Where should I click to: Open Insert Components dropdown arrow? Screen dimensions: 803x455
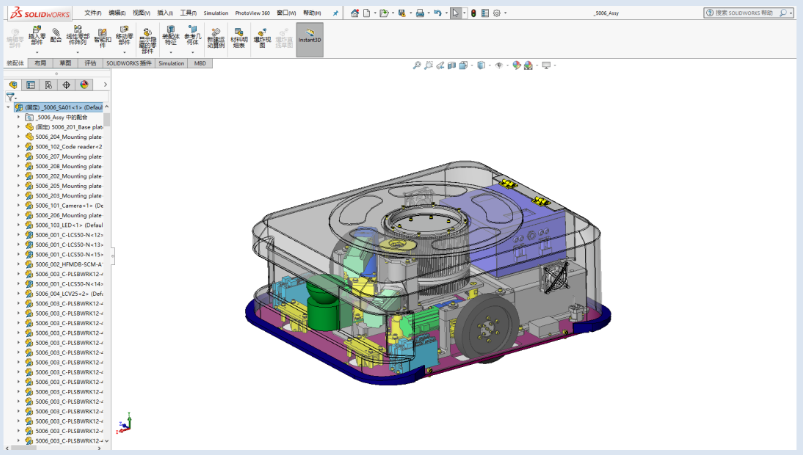point(37,52)
